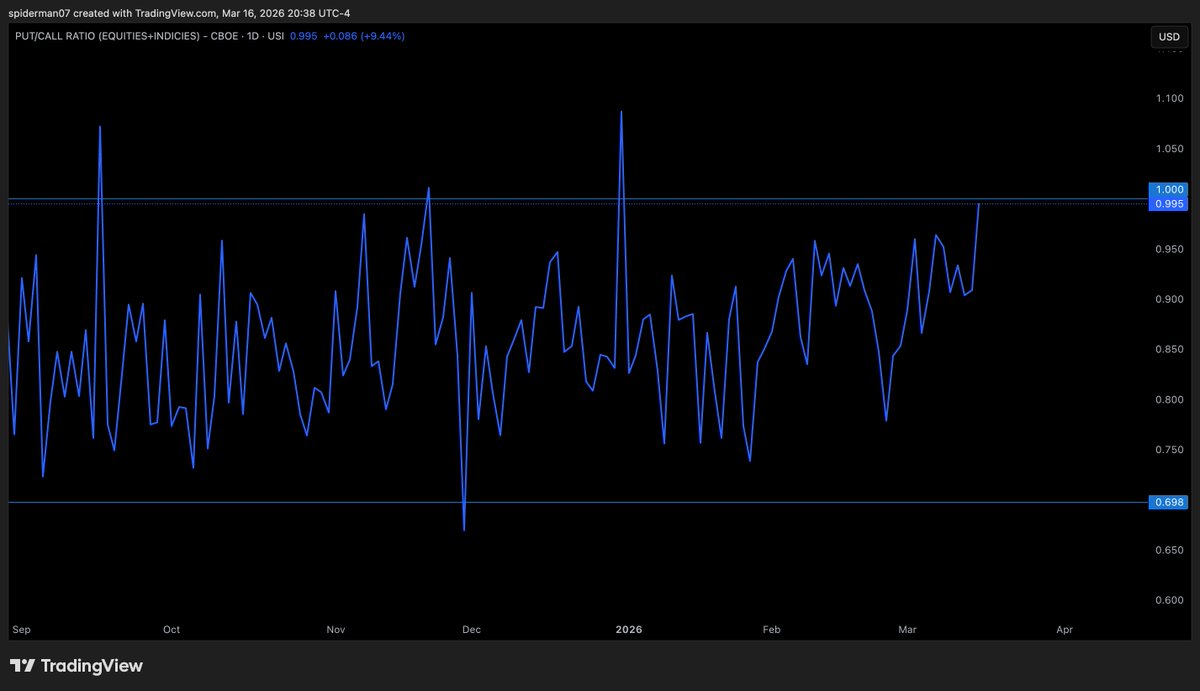
Task: Click the Nov label on time axis
Action: [x=336, y=630]
